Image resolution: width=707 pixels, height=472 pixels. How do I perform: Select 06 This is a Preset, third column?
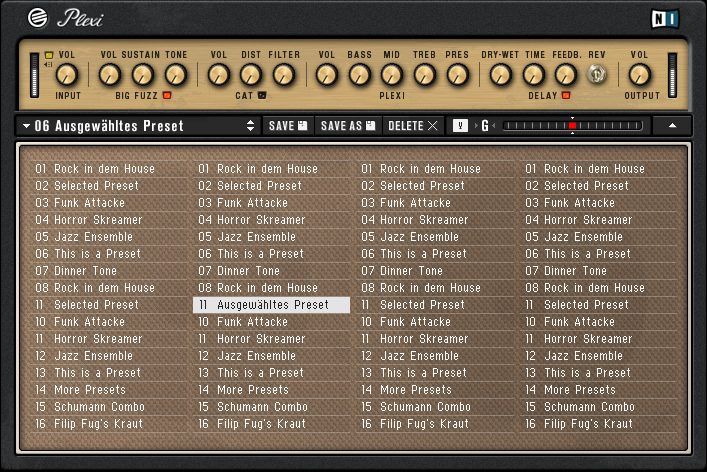point(435,254)
